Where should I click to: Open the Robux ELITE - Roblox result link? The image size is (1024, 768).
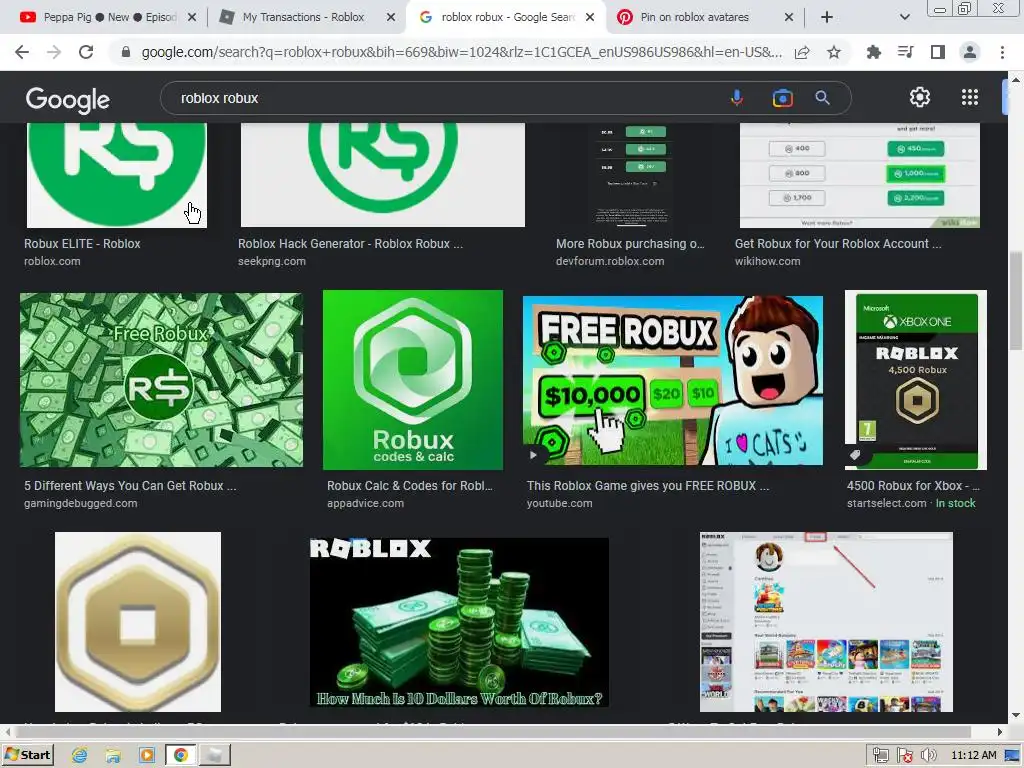[82, 244]
